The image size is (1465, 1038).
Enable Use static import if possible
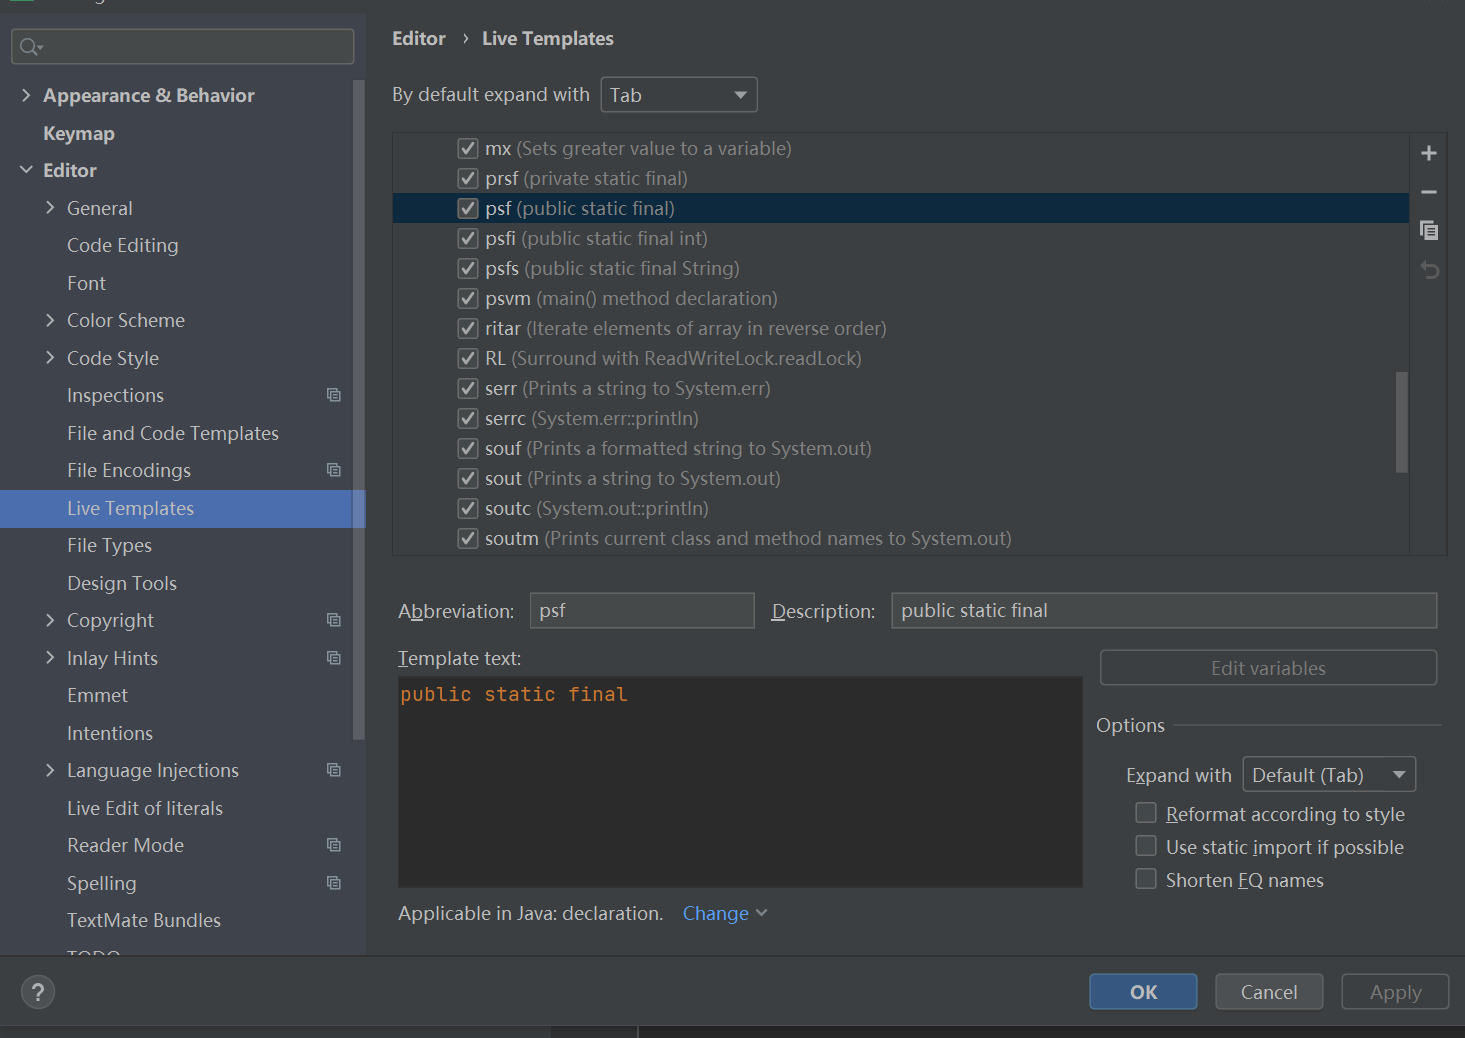point(1146,846)
